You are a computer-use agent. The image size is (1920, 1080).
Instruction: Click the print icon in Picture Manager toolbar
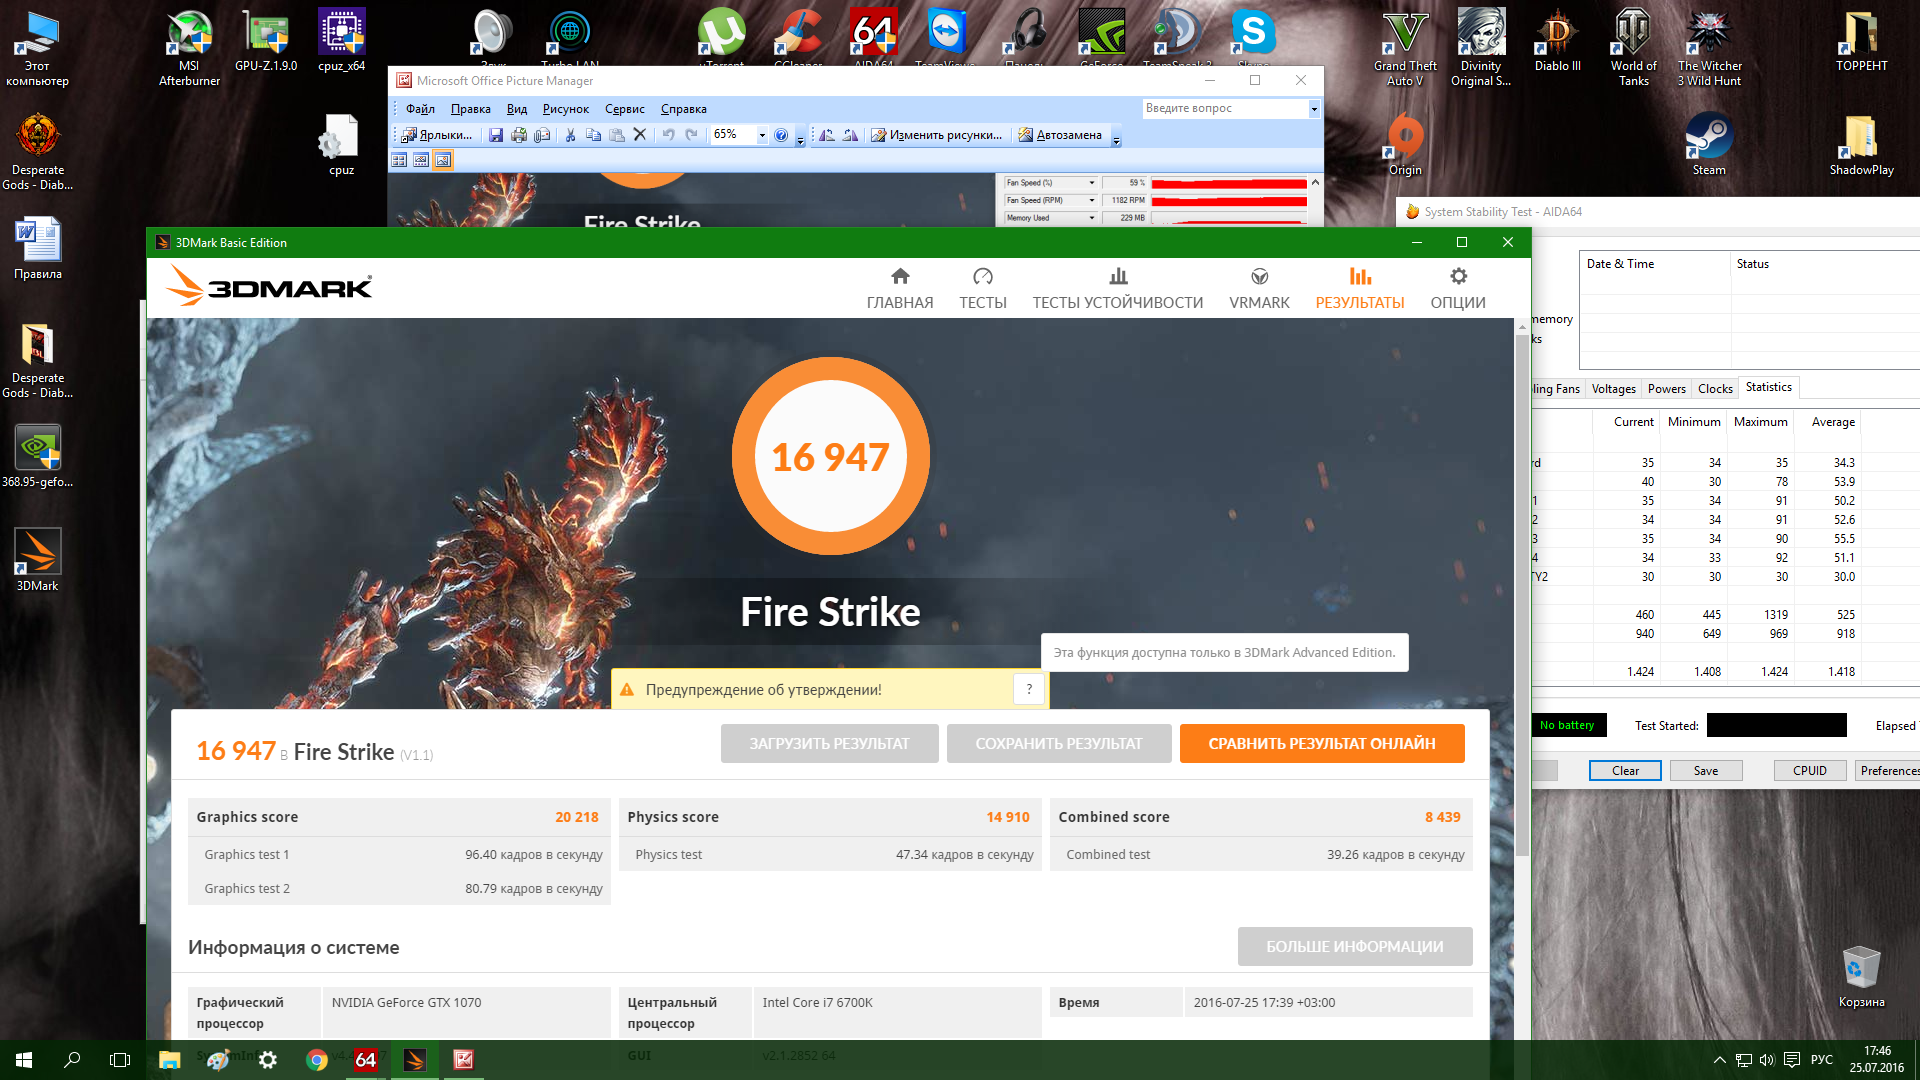(x=518, y=135)
